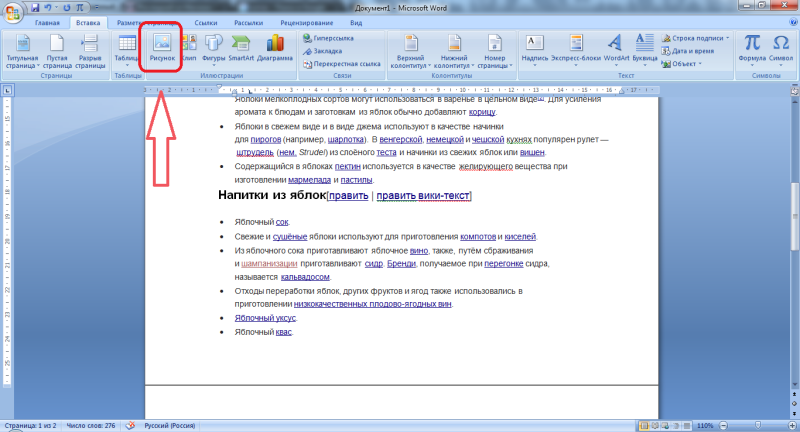Screen dimensions: 800x432
Task: Toggle the ruler button above the scrollbar
Action: pos(792,89)
